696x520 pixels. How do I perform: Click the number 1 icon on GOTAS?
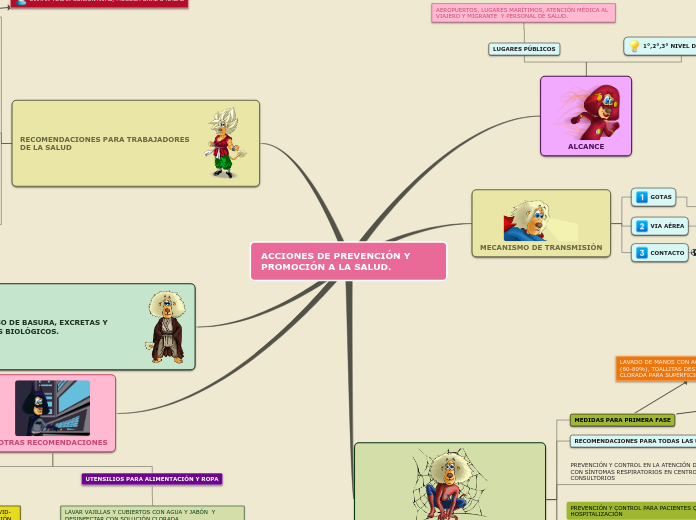642,197
